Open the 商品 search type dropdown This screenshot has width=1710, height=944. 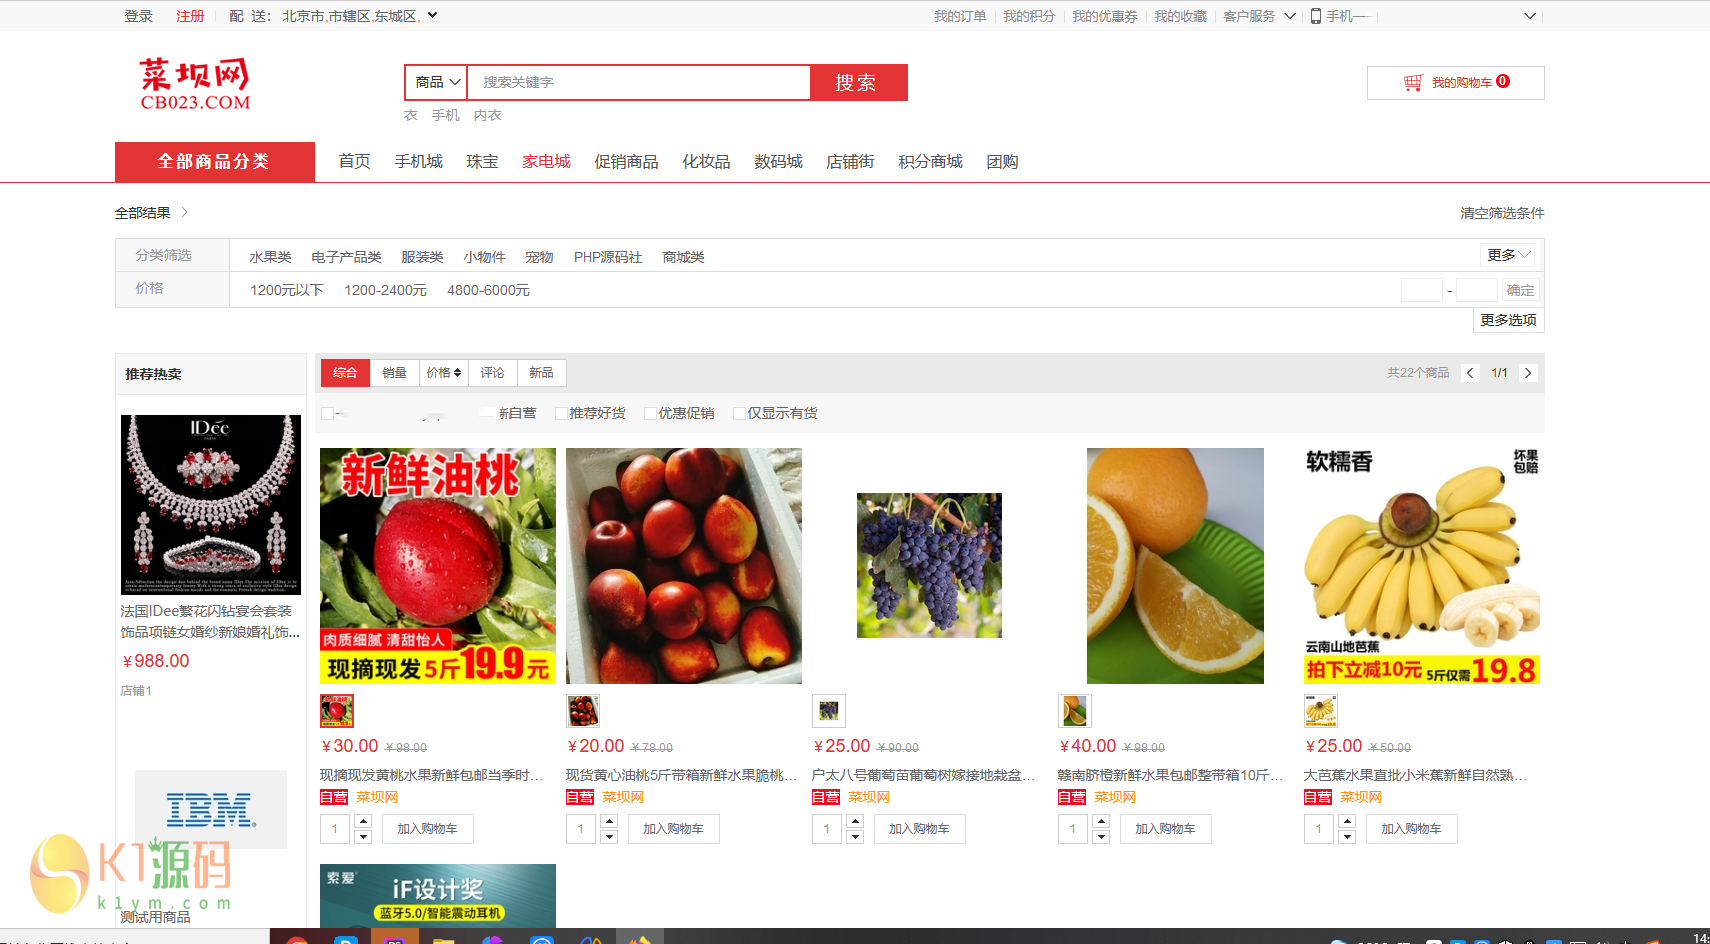tap(436, 82)
